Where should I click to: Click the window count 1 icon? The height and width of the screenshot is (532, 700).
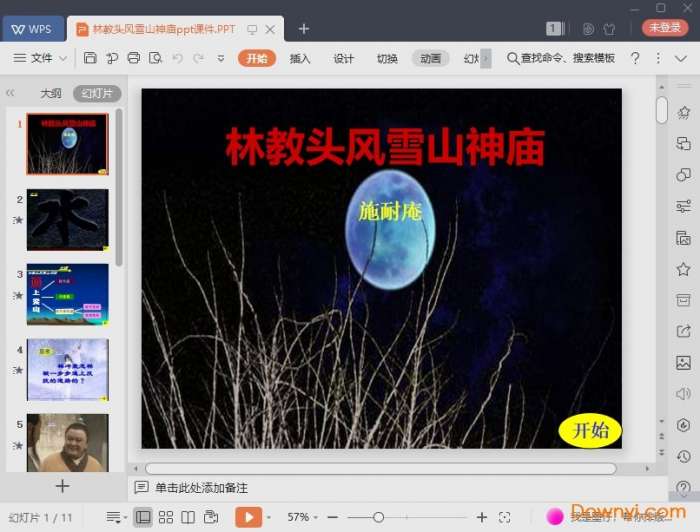[x=555, y=29]
